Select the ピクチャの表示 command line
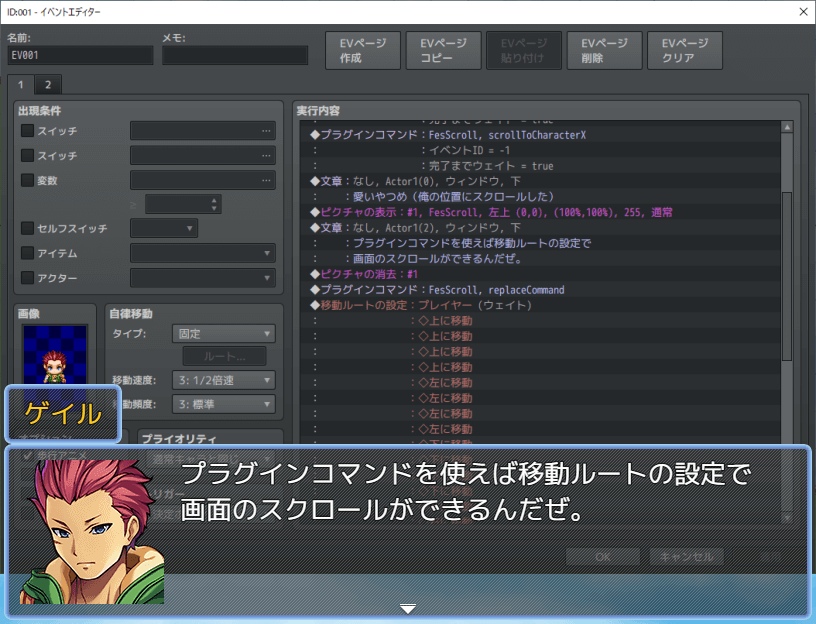Viewport: 816px width, 624px height. click(x=540, y=212)
